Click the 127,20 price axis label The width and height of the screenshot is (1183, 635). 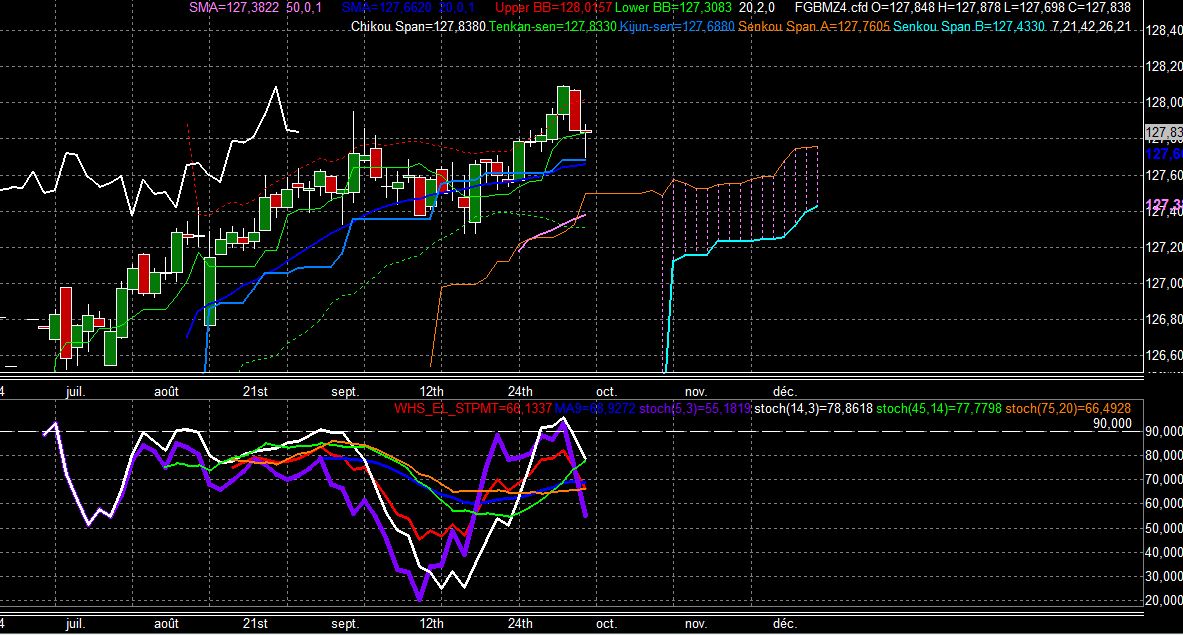click(1163, 247)
